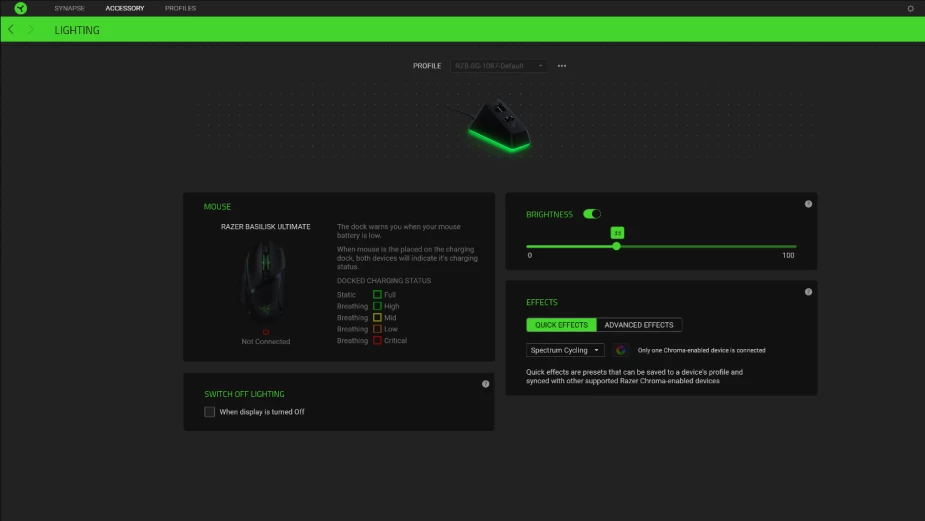Click the Static status label

(x=346, y=295)
